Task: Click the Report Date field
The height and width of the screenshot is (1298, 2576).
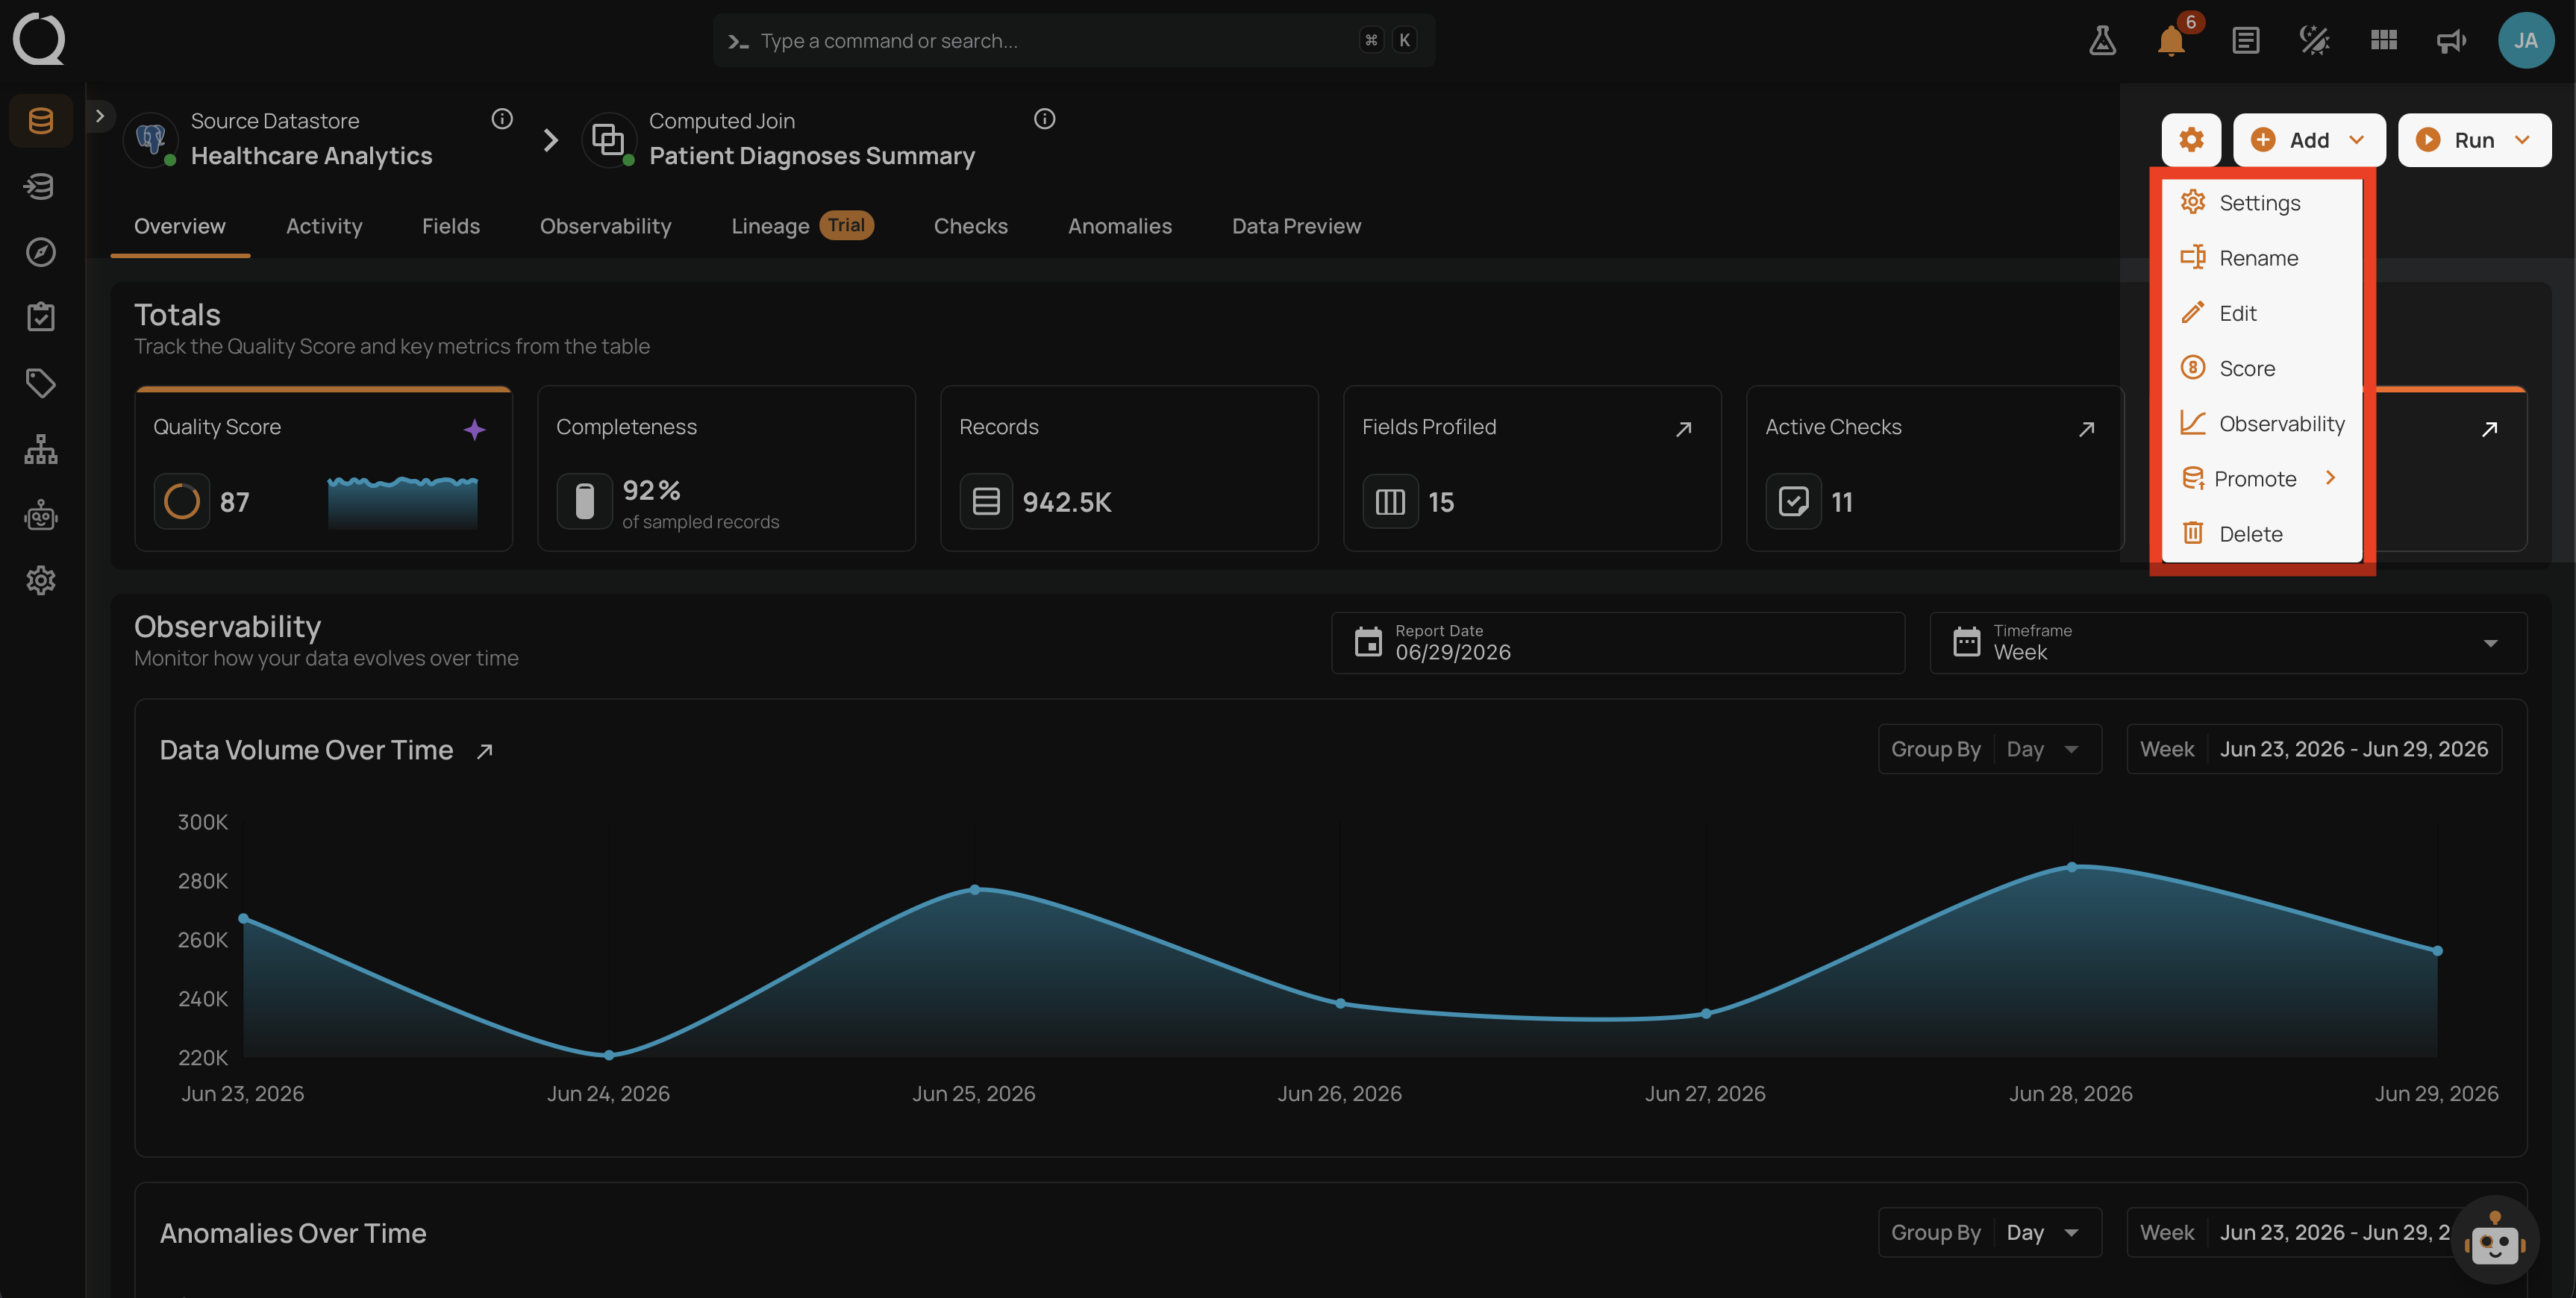Action: click(x=1617, y=642)
